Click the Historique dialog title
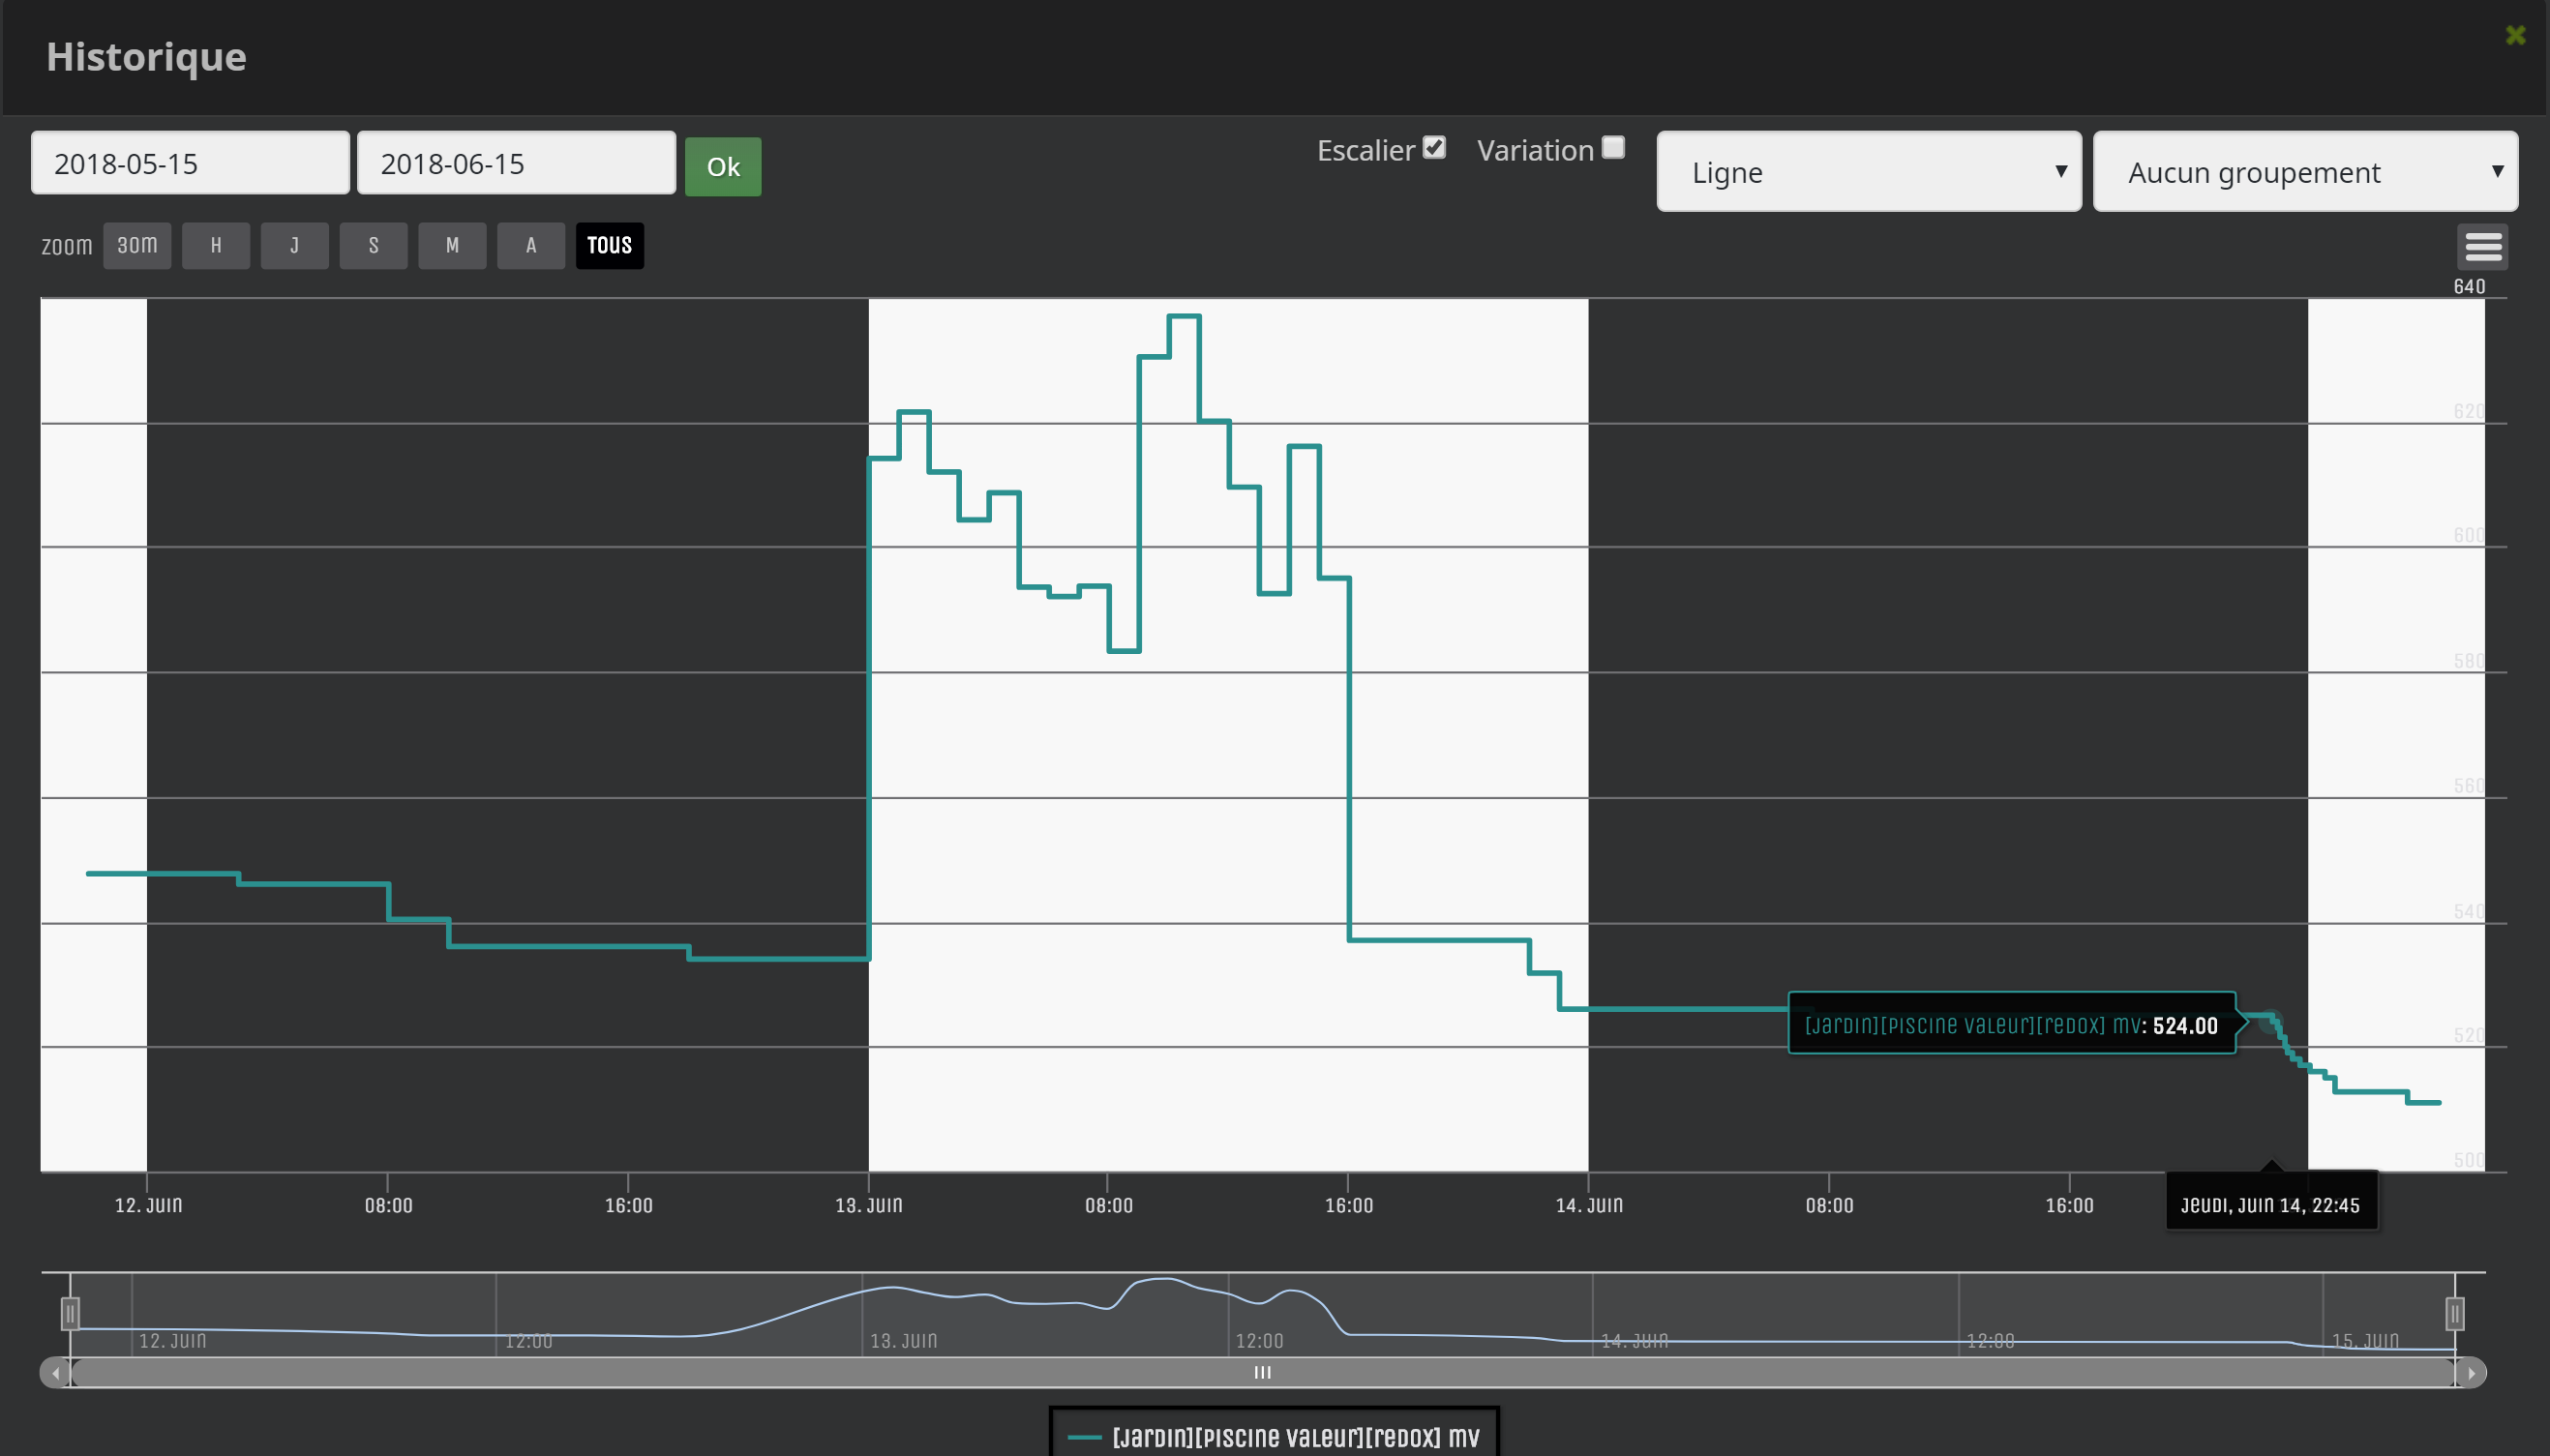Screen dimensions: 2550x1456 (x=146, y=57)
